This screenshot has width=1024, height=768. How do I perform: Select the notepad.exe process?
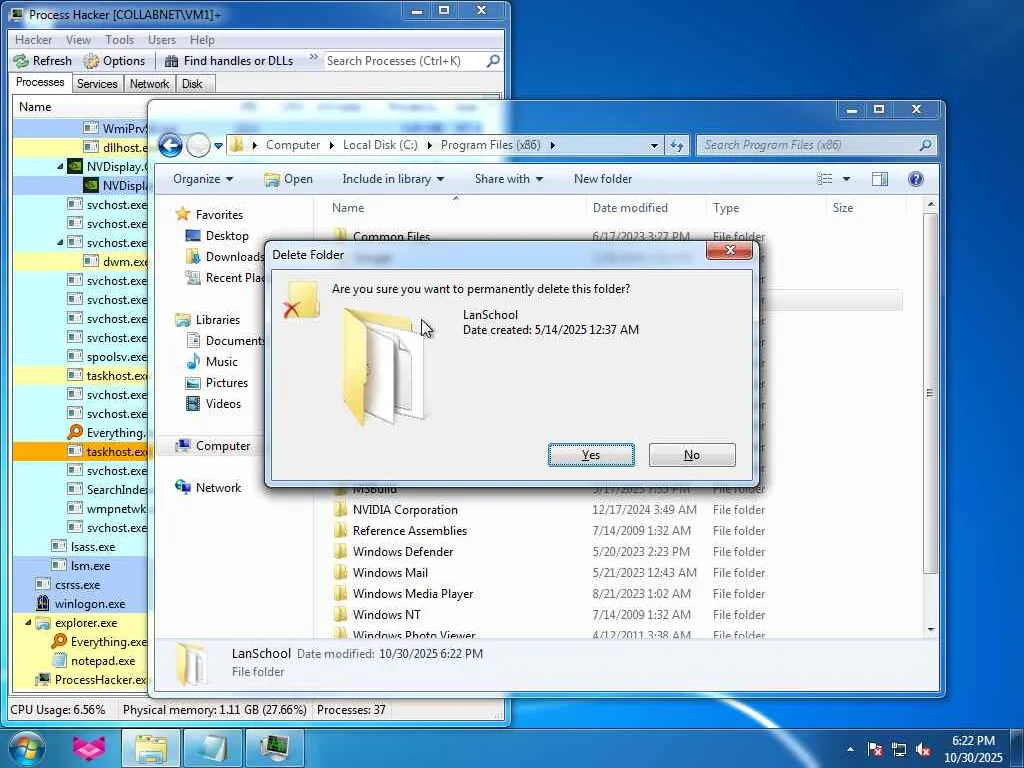click(103, 661)
